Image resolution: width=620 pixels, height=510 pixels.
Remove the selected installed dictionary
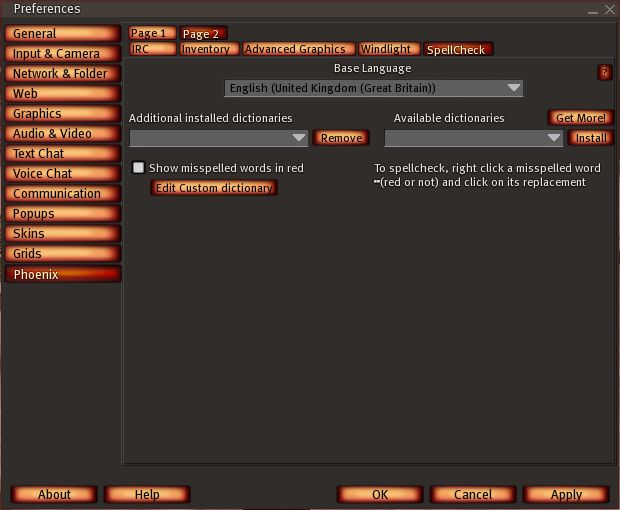point(341,138)
